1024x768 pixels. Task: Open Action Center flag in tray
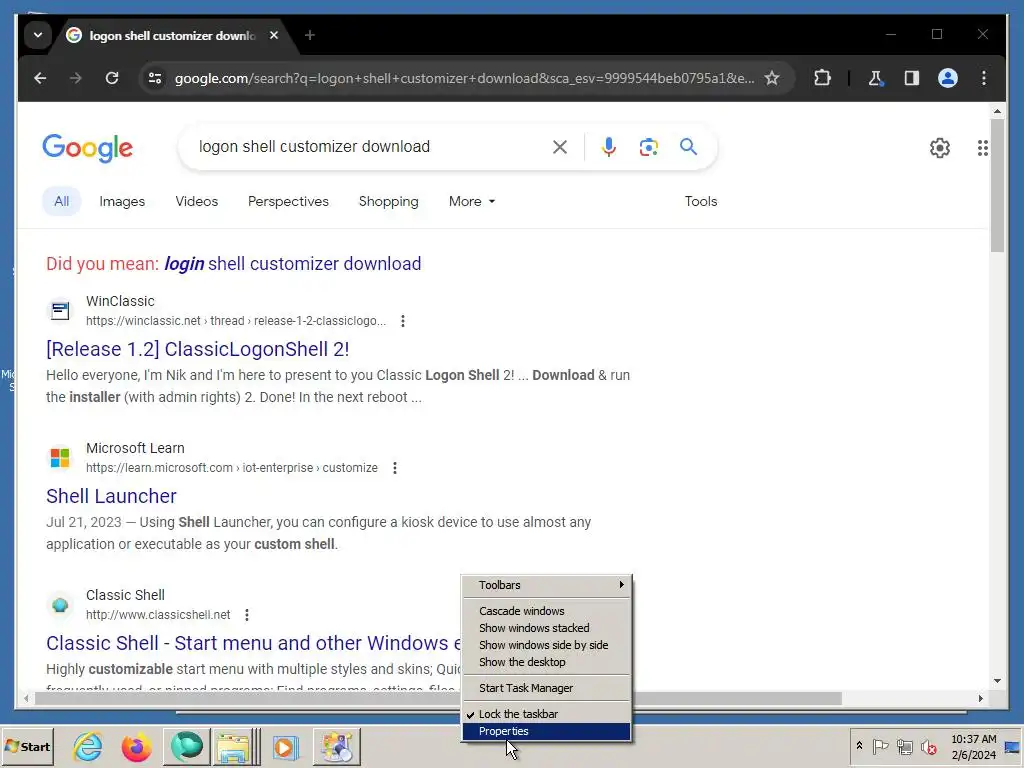tap(880, 746)
